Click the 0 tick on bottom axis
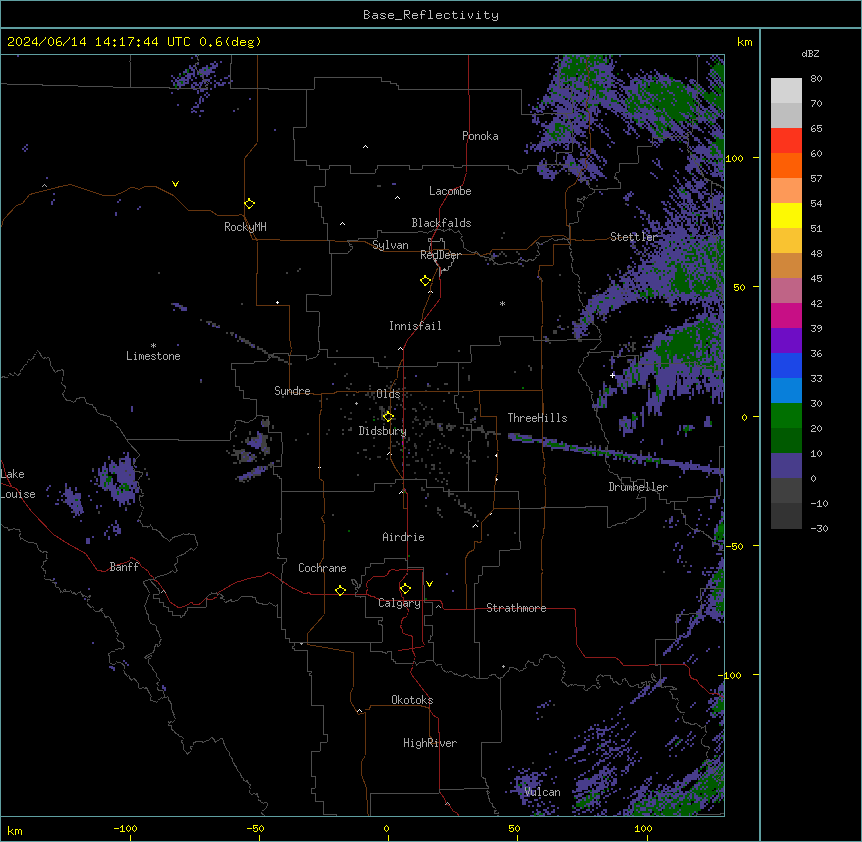The height and width of the screenshot is (842, 862). 386,828
